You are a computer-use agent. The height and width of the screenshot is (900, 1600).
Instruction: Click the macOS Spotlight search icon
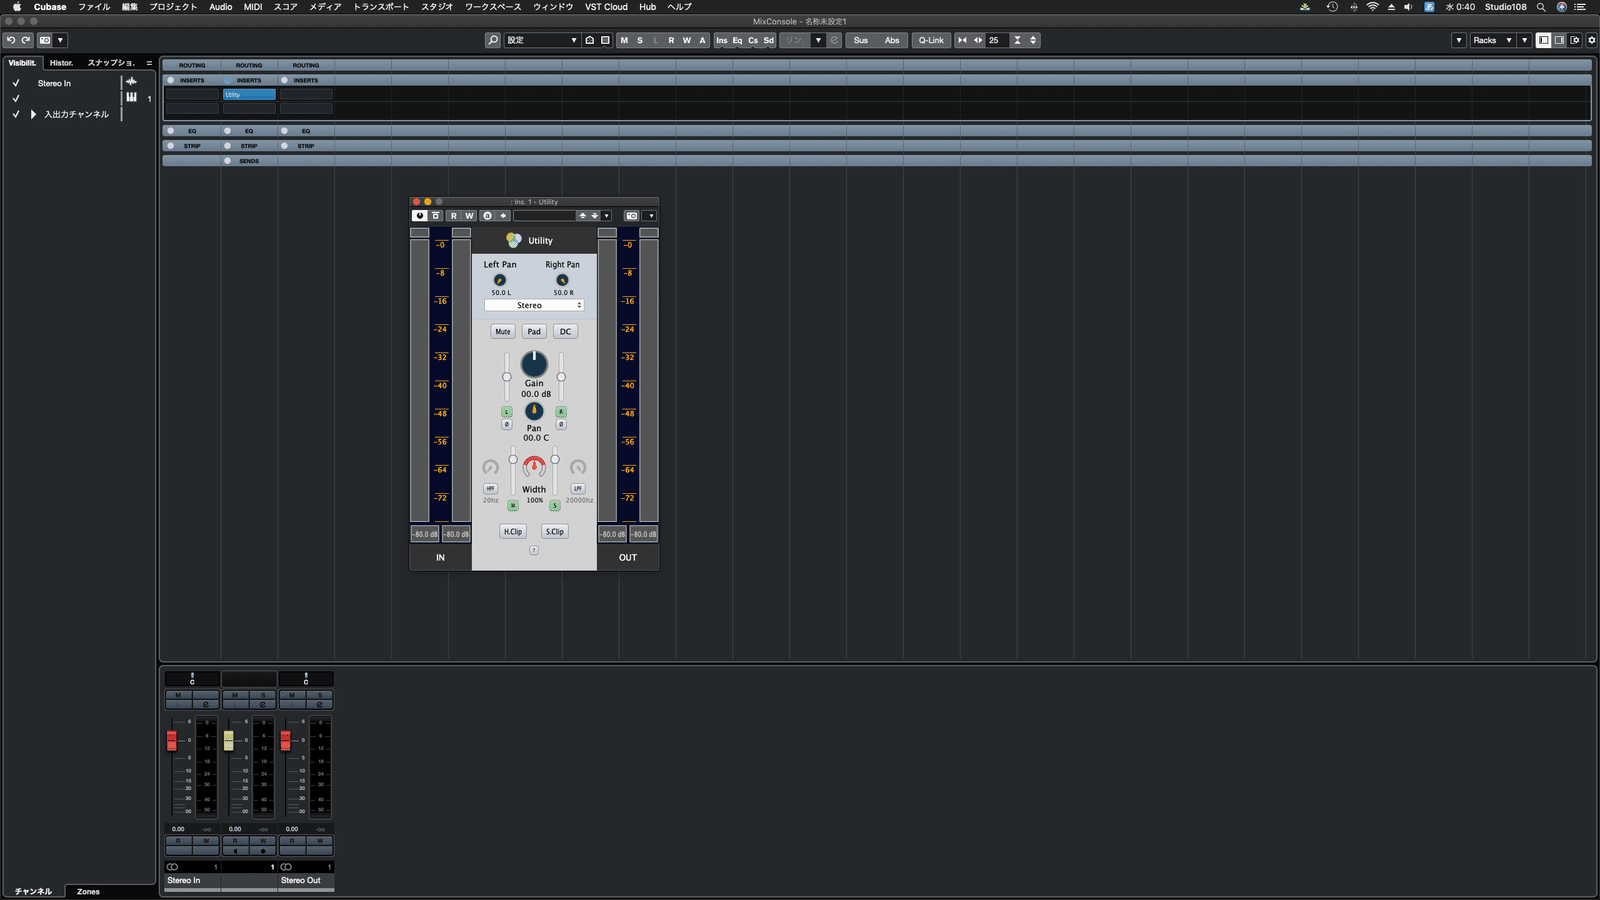1541,7
